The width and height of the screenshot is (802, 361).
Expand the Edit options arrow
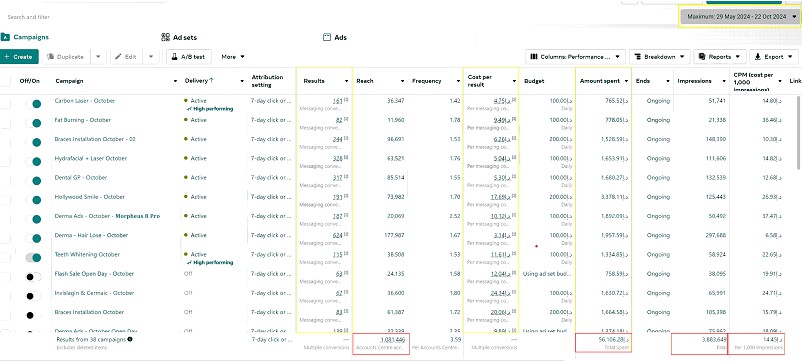point(150,57)
